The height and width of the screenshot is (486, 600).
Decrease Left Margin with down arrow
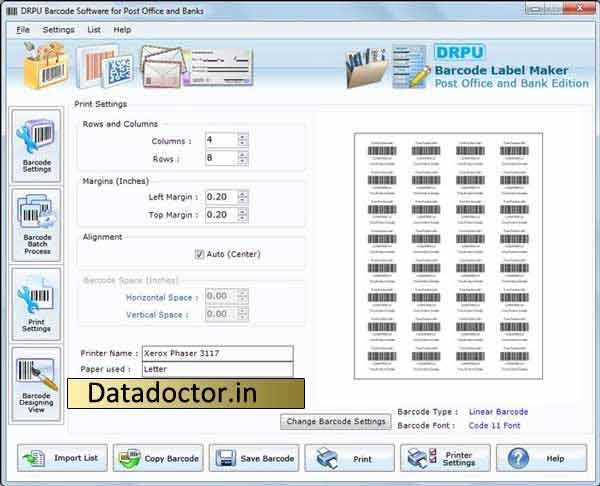pos(243,201)
